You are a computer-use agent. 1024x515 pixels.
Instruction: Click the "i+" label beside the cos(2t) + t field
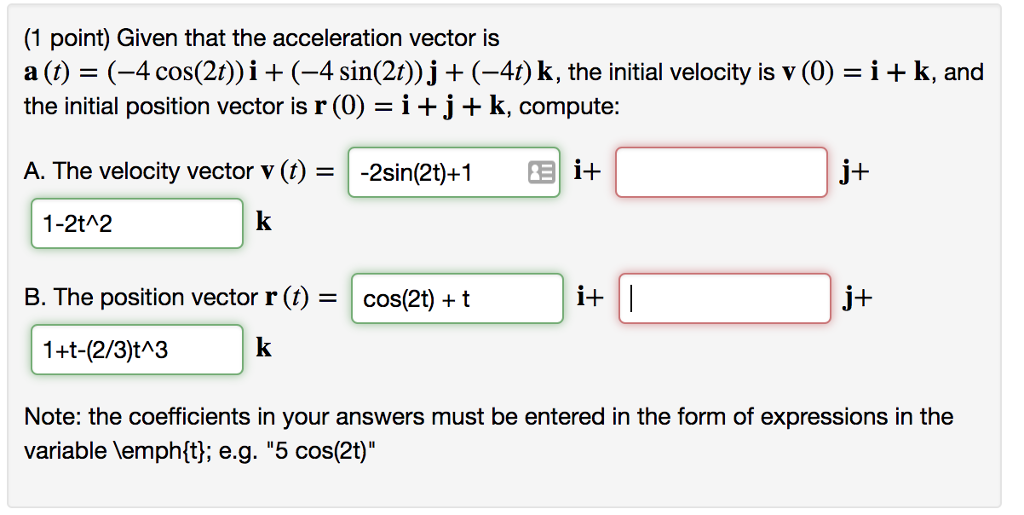click(x=590, y=297)
